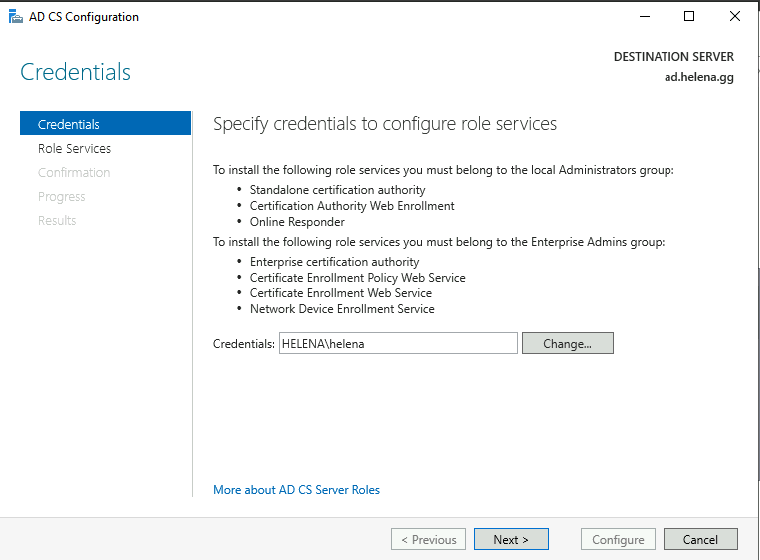
Task: Click the Network Device Enrollment Service item
Action: point(342,309)
